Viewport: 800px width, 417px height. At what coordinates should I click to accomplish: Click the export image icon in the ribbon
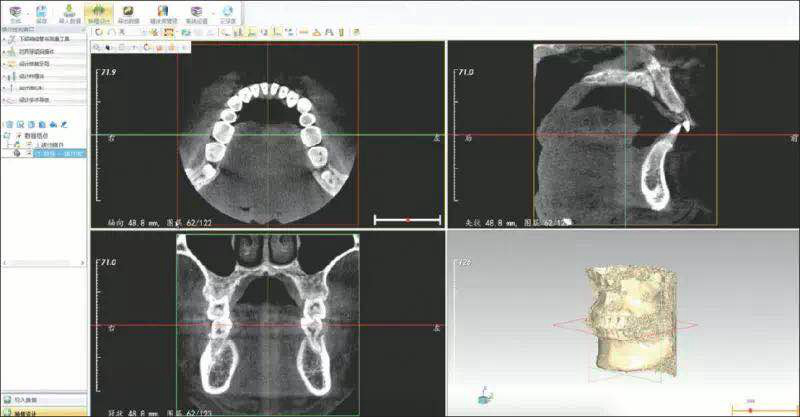[x=129, y=12]
